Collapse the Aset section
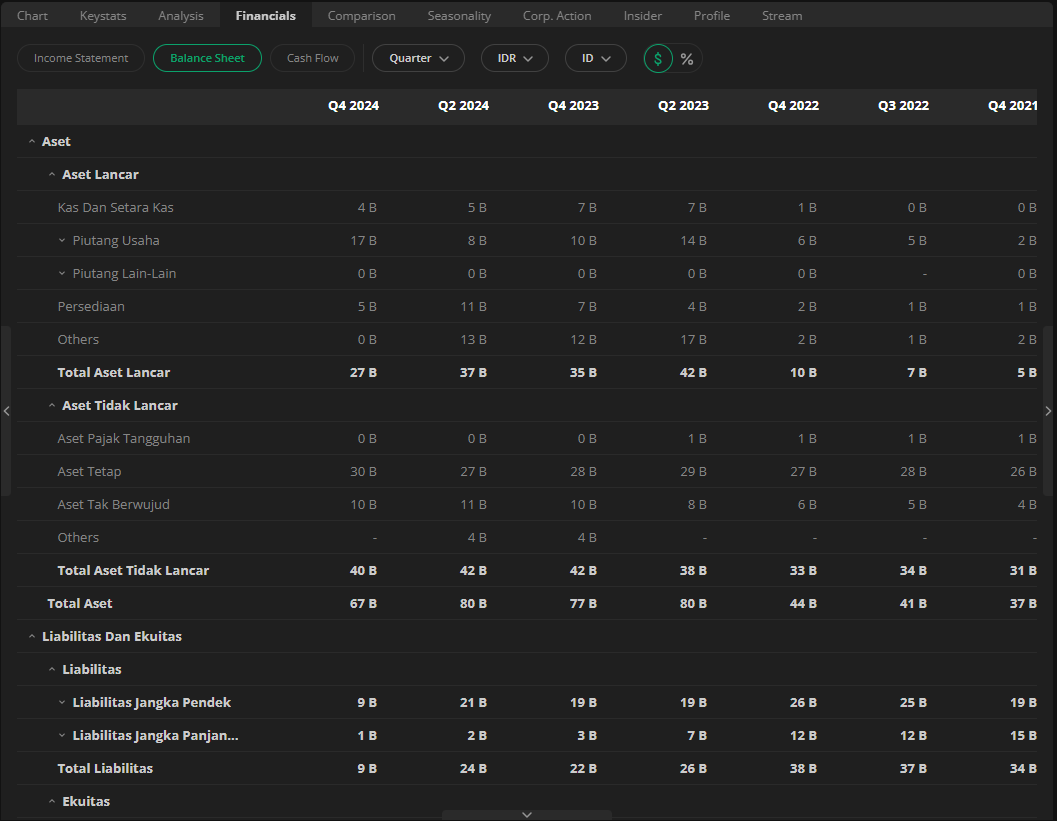The width and height of the screenshot is (1057, 821). pyautogui.click(x=32, y=142)
